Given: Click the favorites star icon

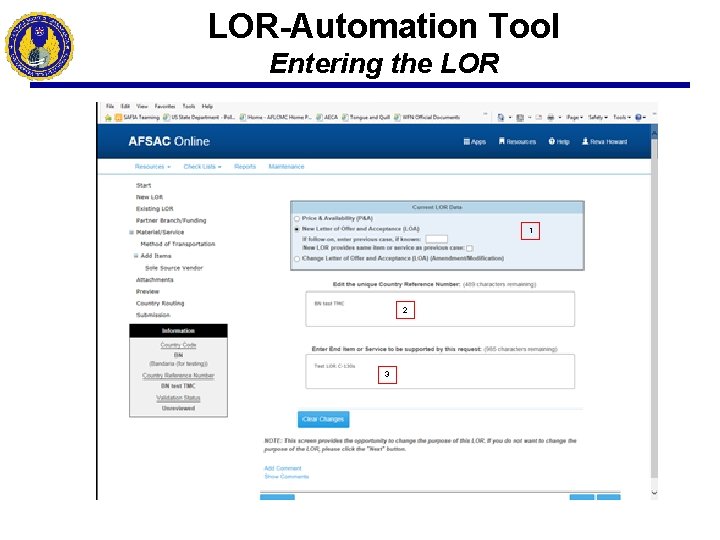Looking at the screenshot, I should (108, 118).
